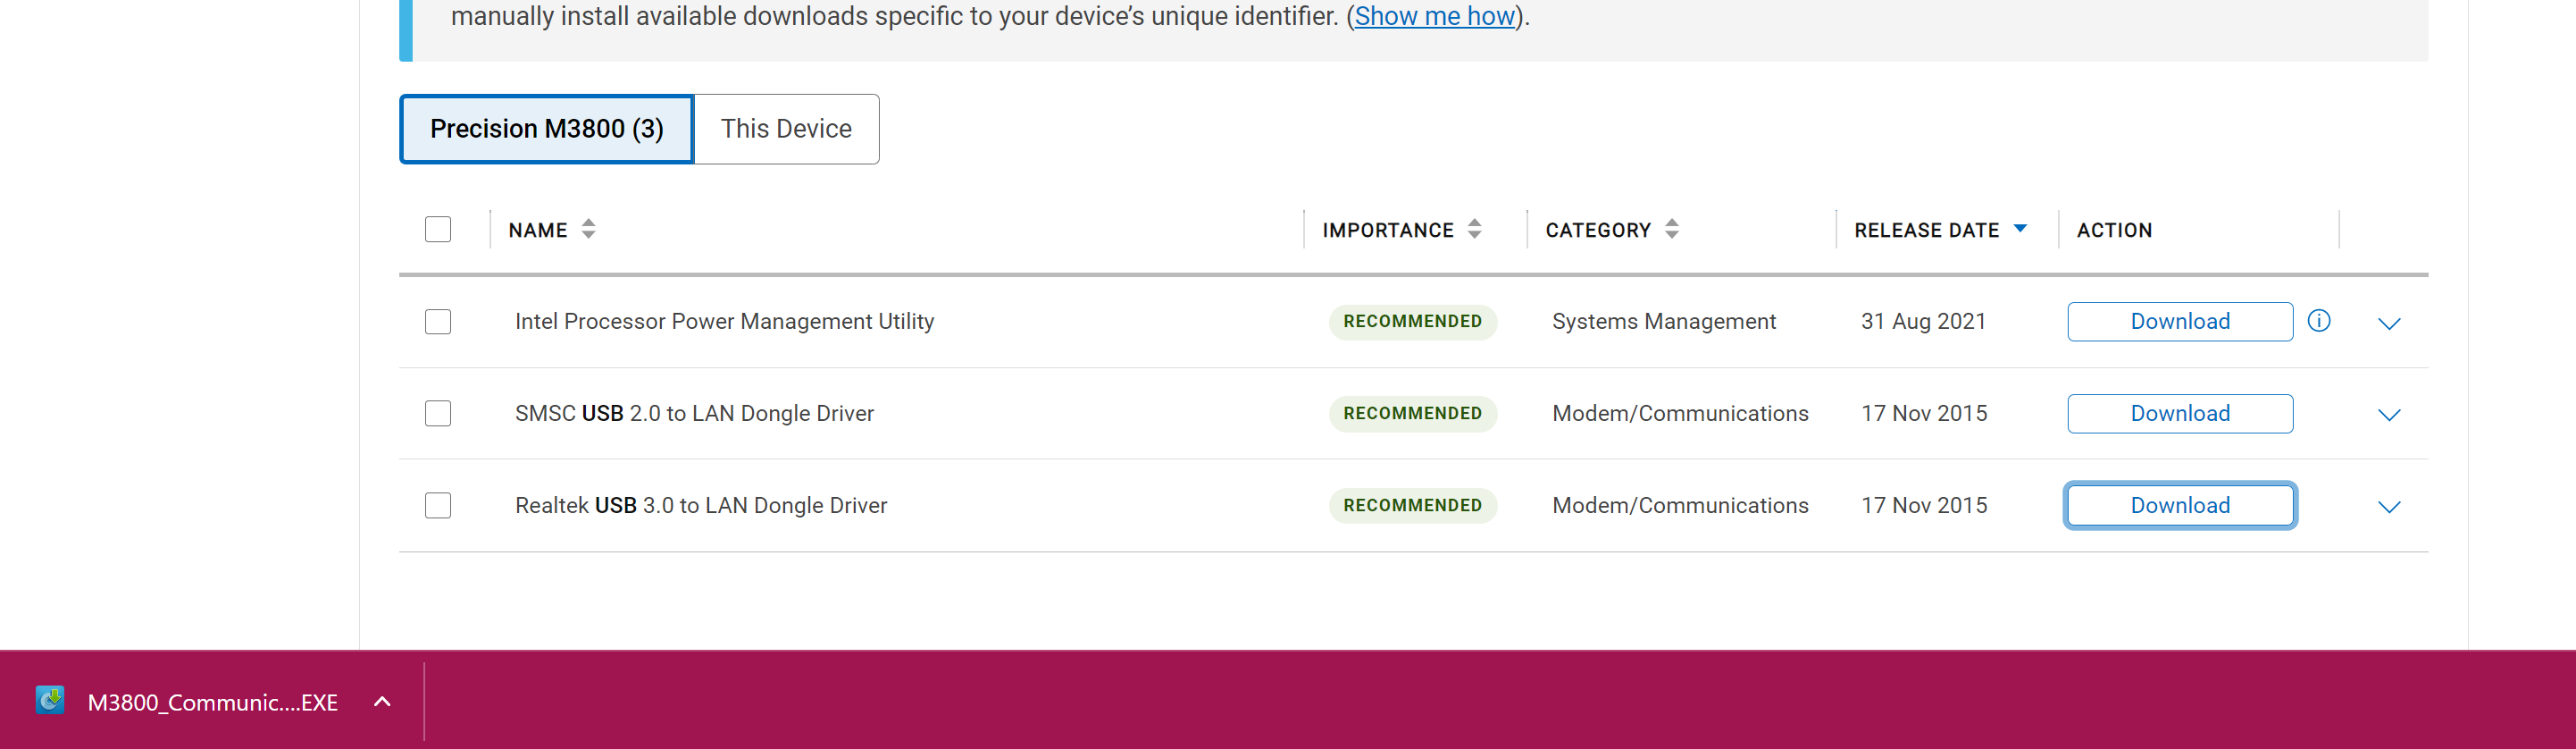2576x749 pixels.
Task: Open the Show me how link
Action: (x=1434, y=16)
